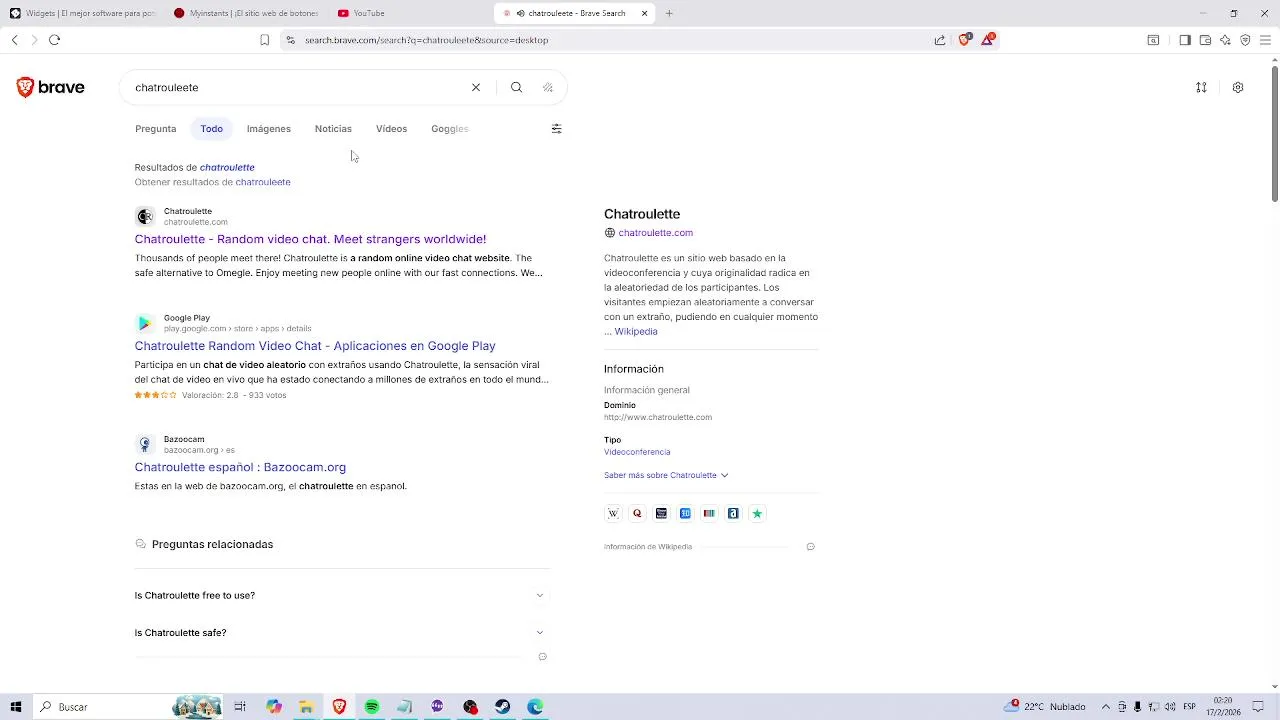The image size is (1280, 720).
Task: Click the AI answer sparkle icon in the search box
Action: tap(548, 88)
